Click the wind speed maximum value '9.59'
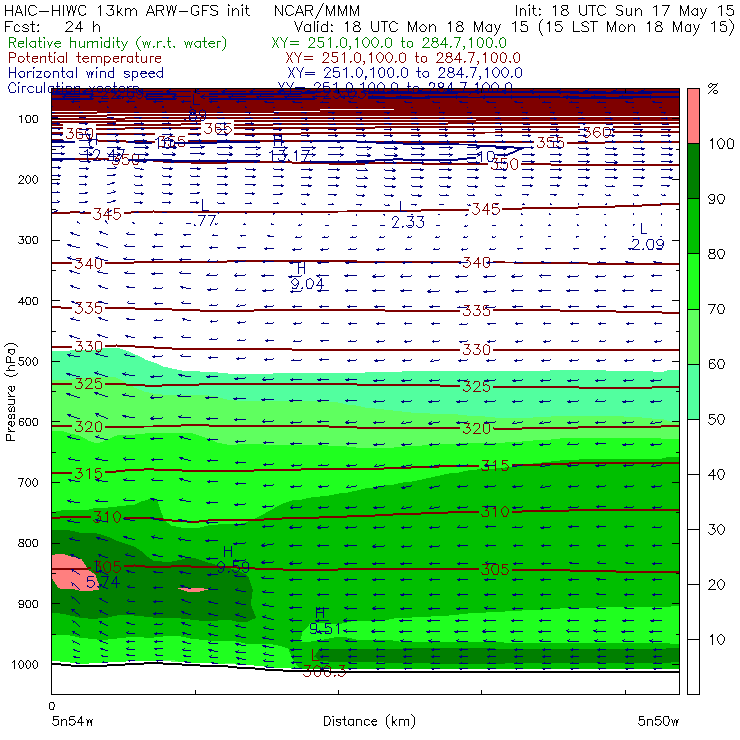Viewport: 740px width, 740px height. point(233,567)
